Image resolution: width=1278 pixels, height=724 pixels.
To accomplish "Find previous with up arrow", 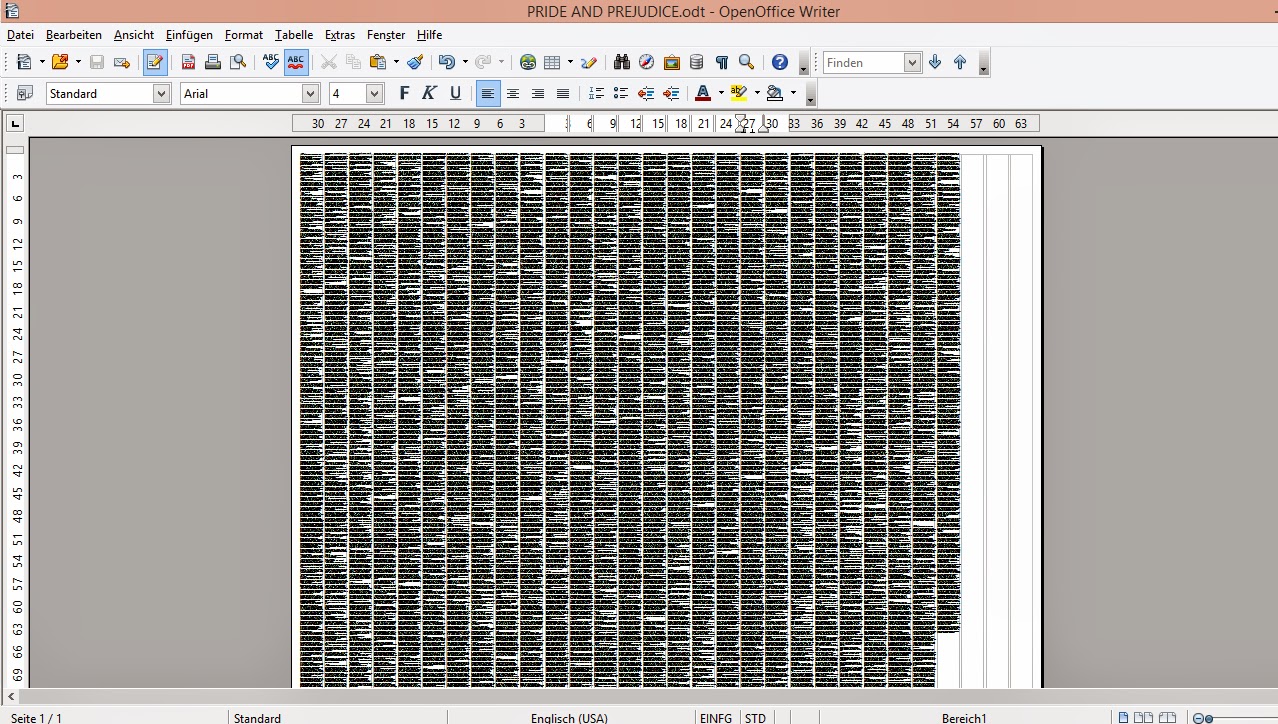I will (x=960, y=62).
